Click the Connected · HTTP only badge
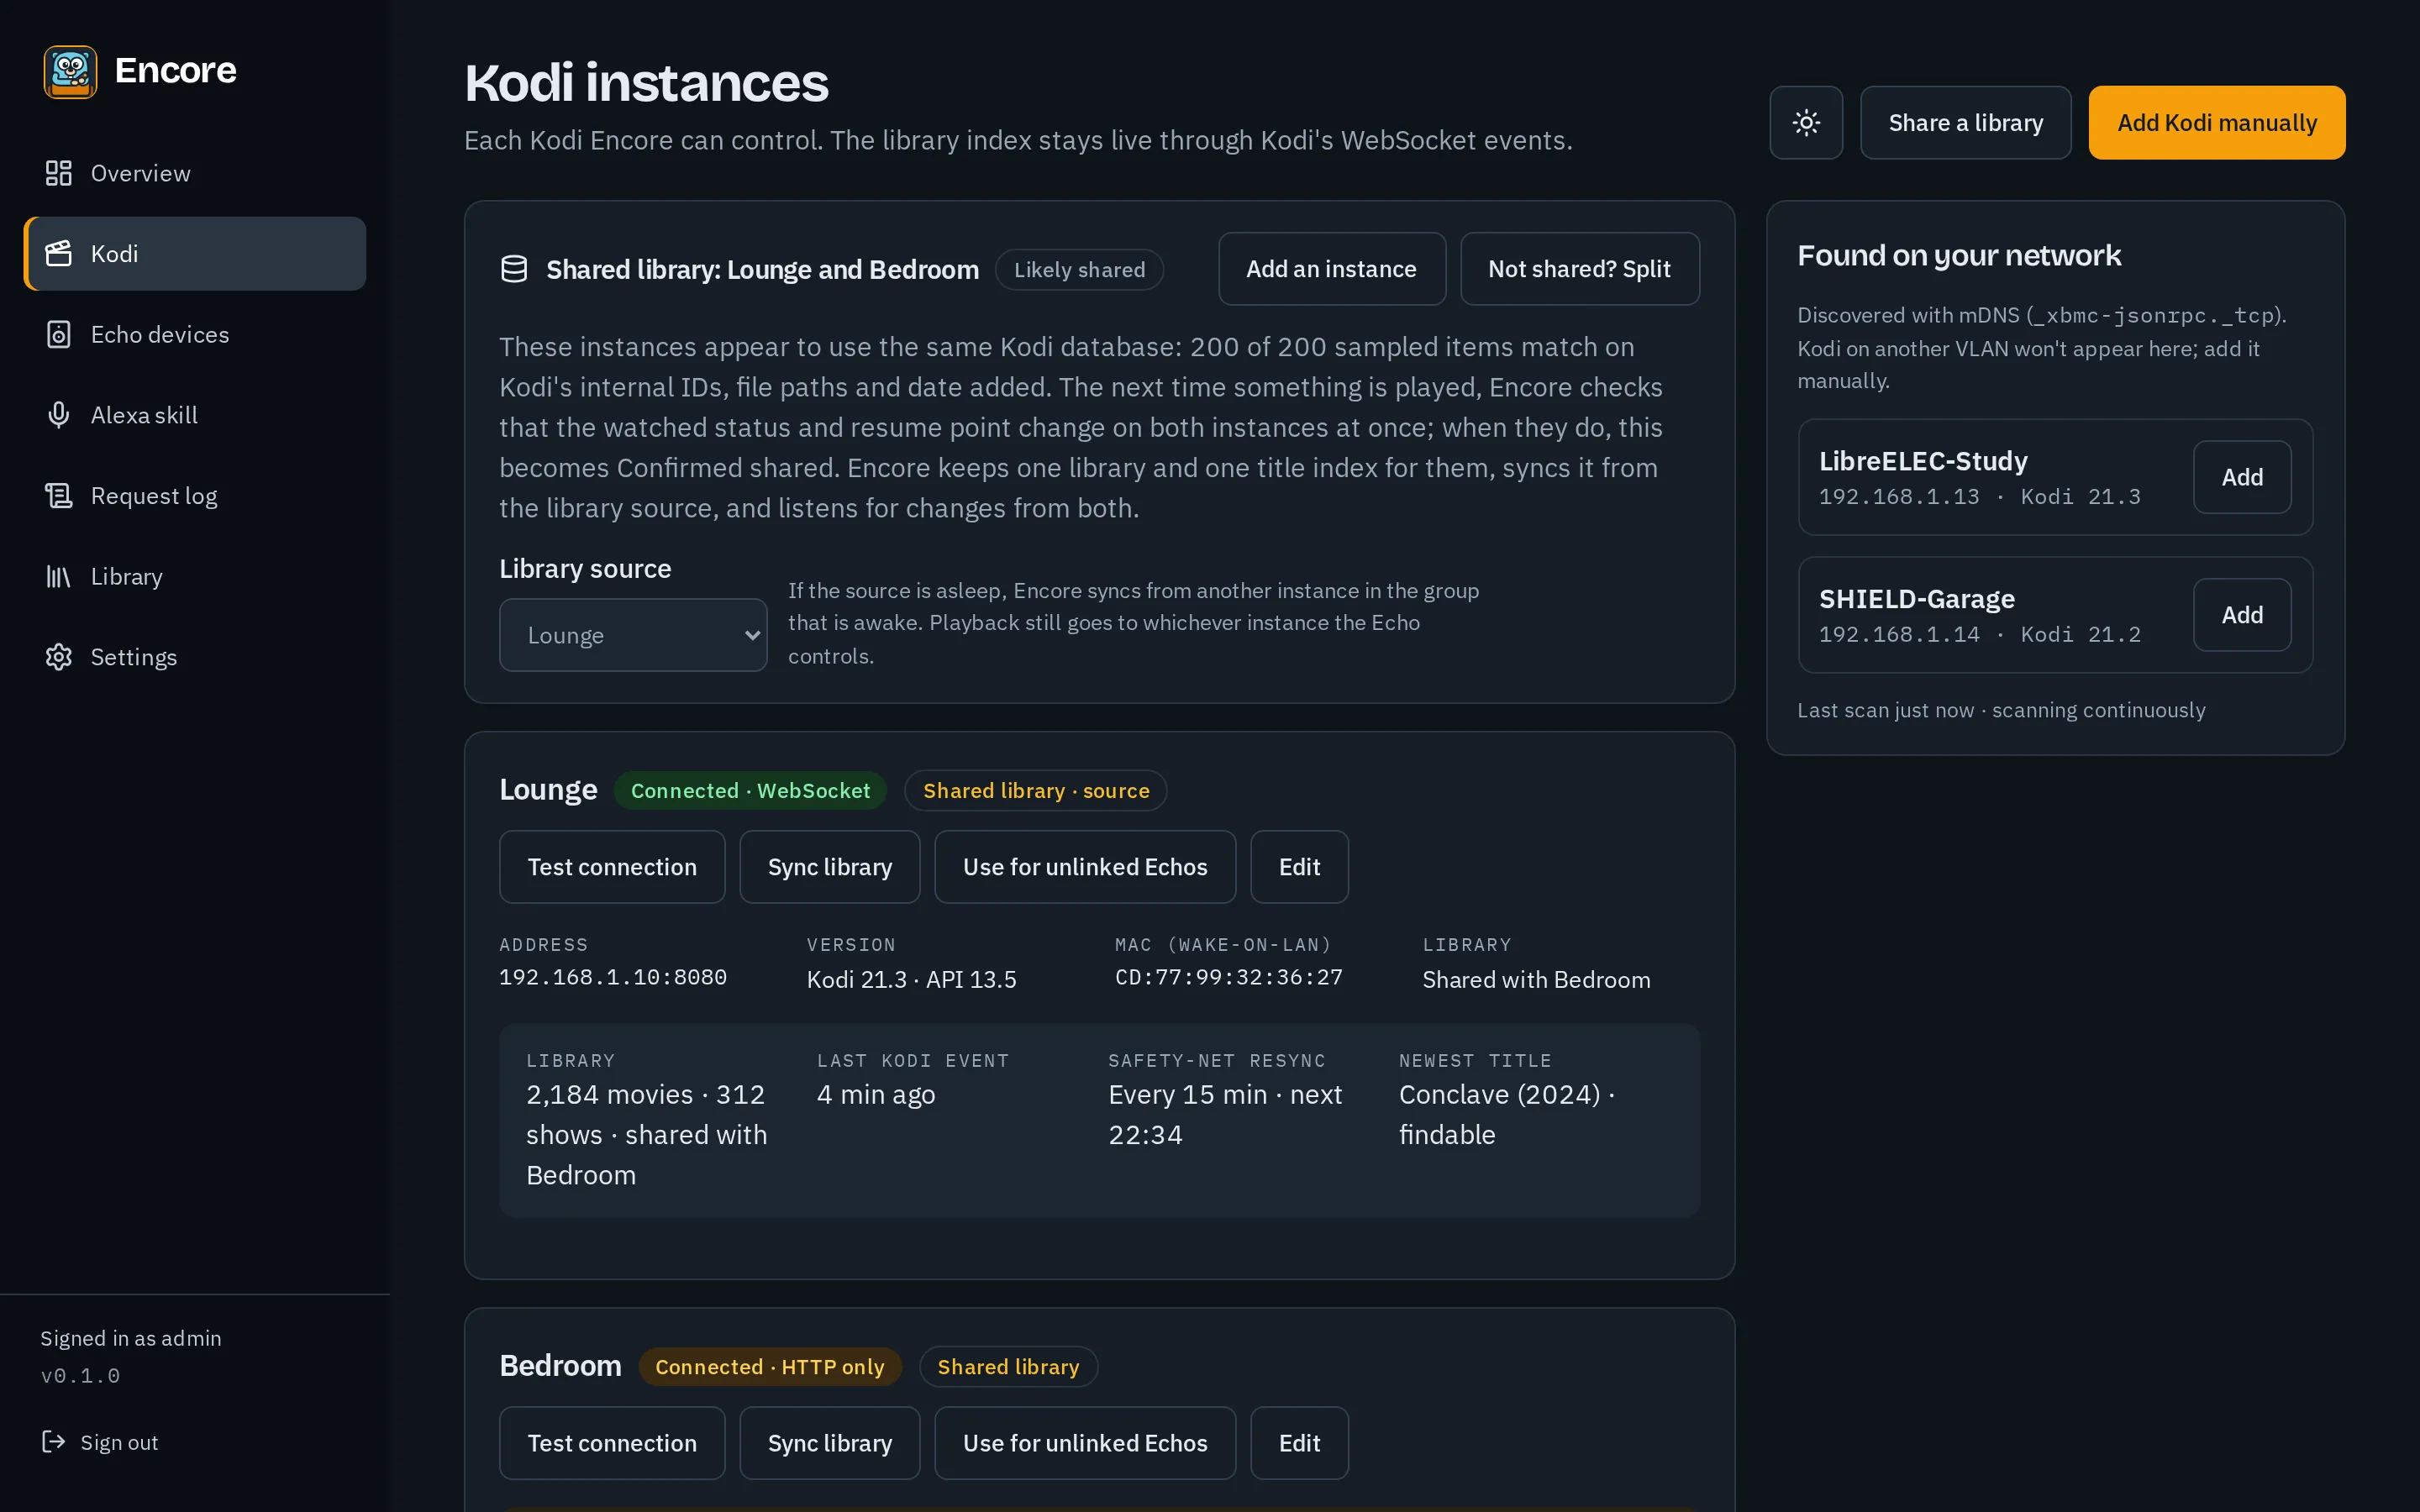 [770, 1367]
